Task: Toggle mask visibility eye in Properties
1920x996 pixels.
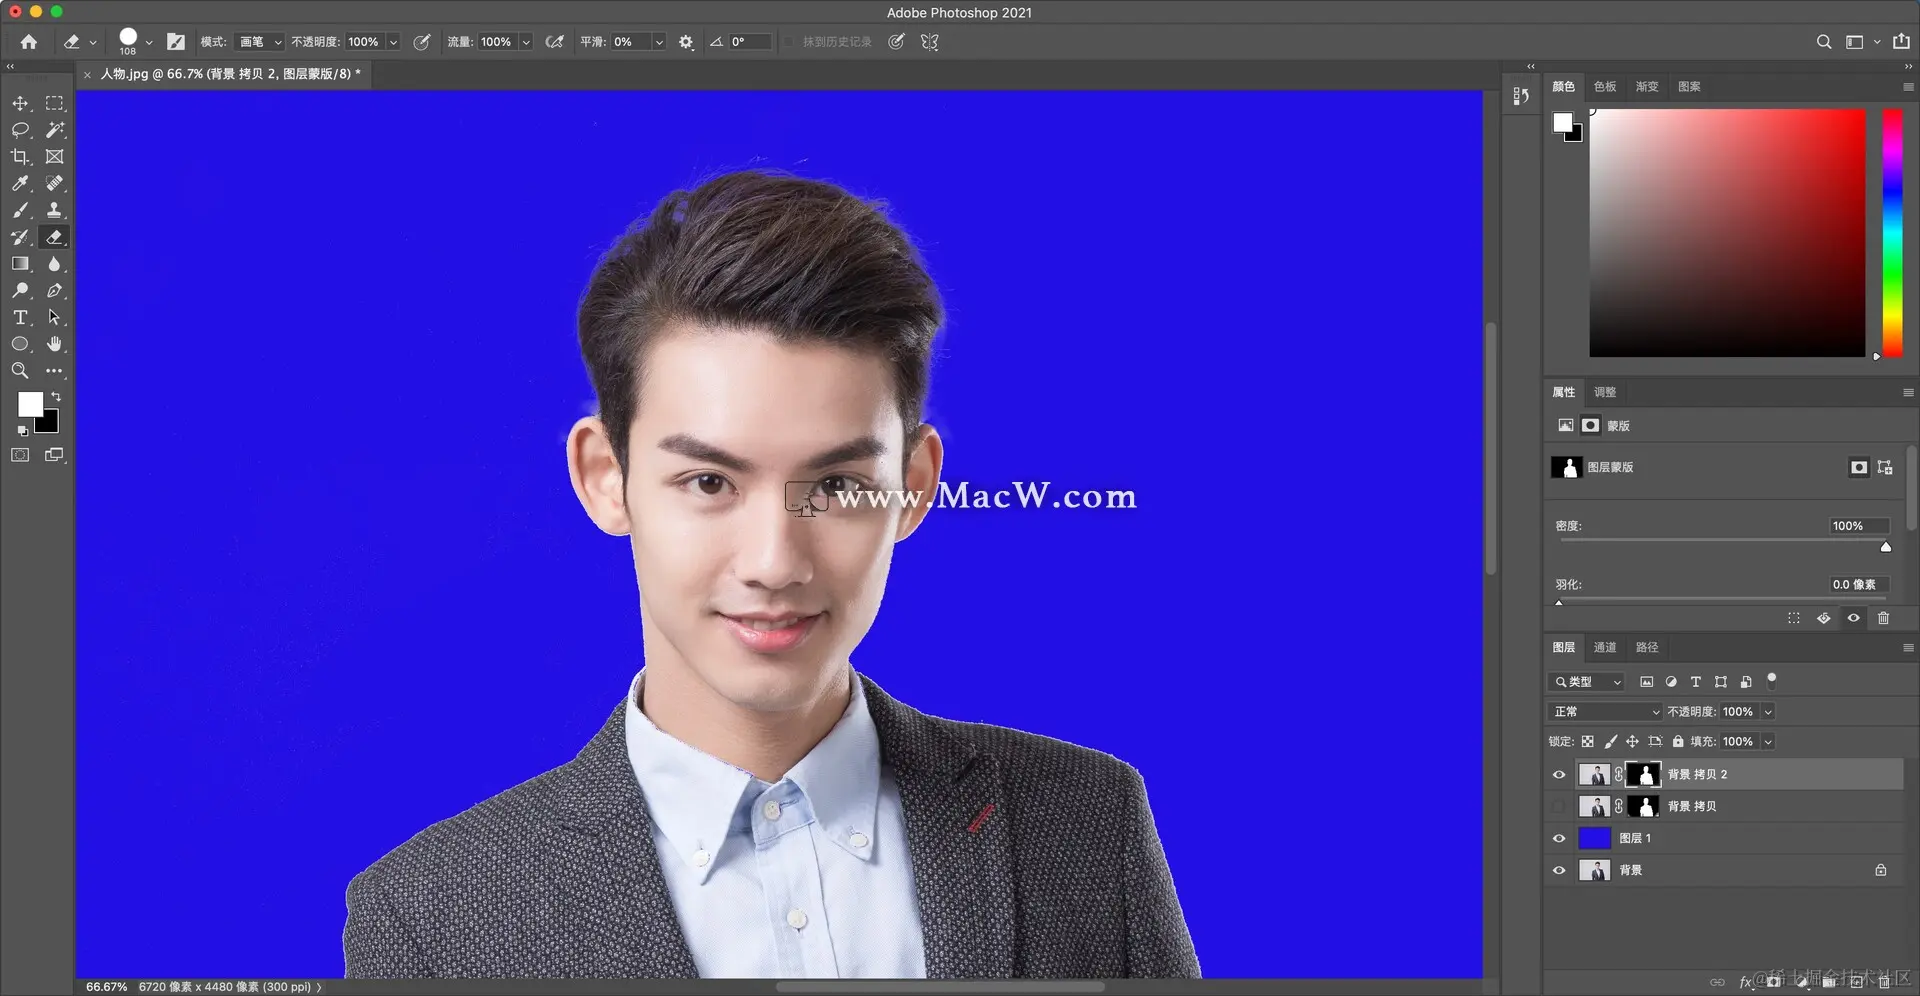Action: (x=1853, y=618)
